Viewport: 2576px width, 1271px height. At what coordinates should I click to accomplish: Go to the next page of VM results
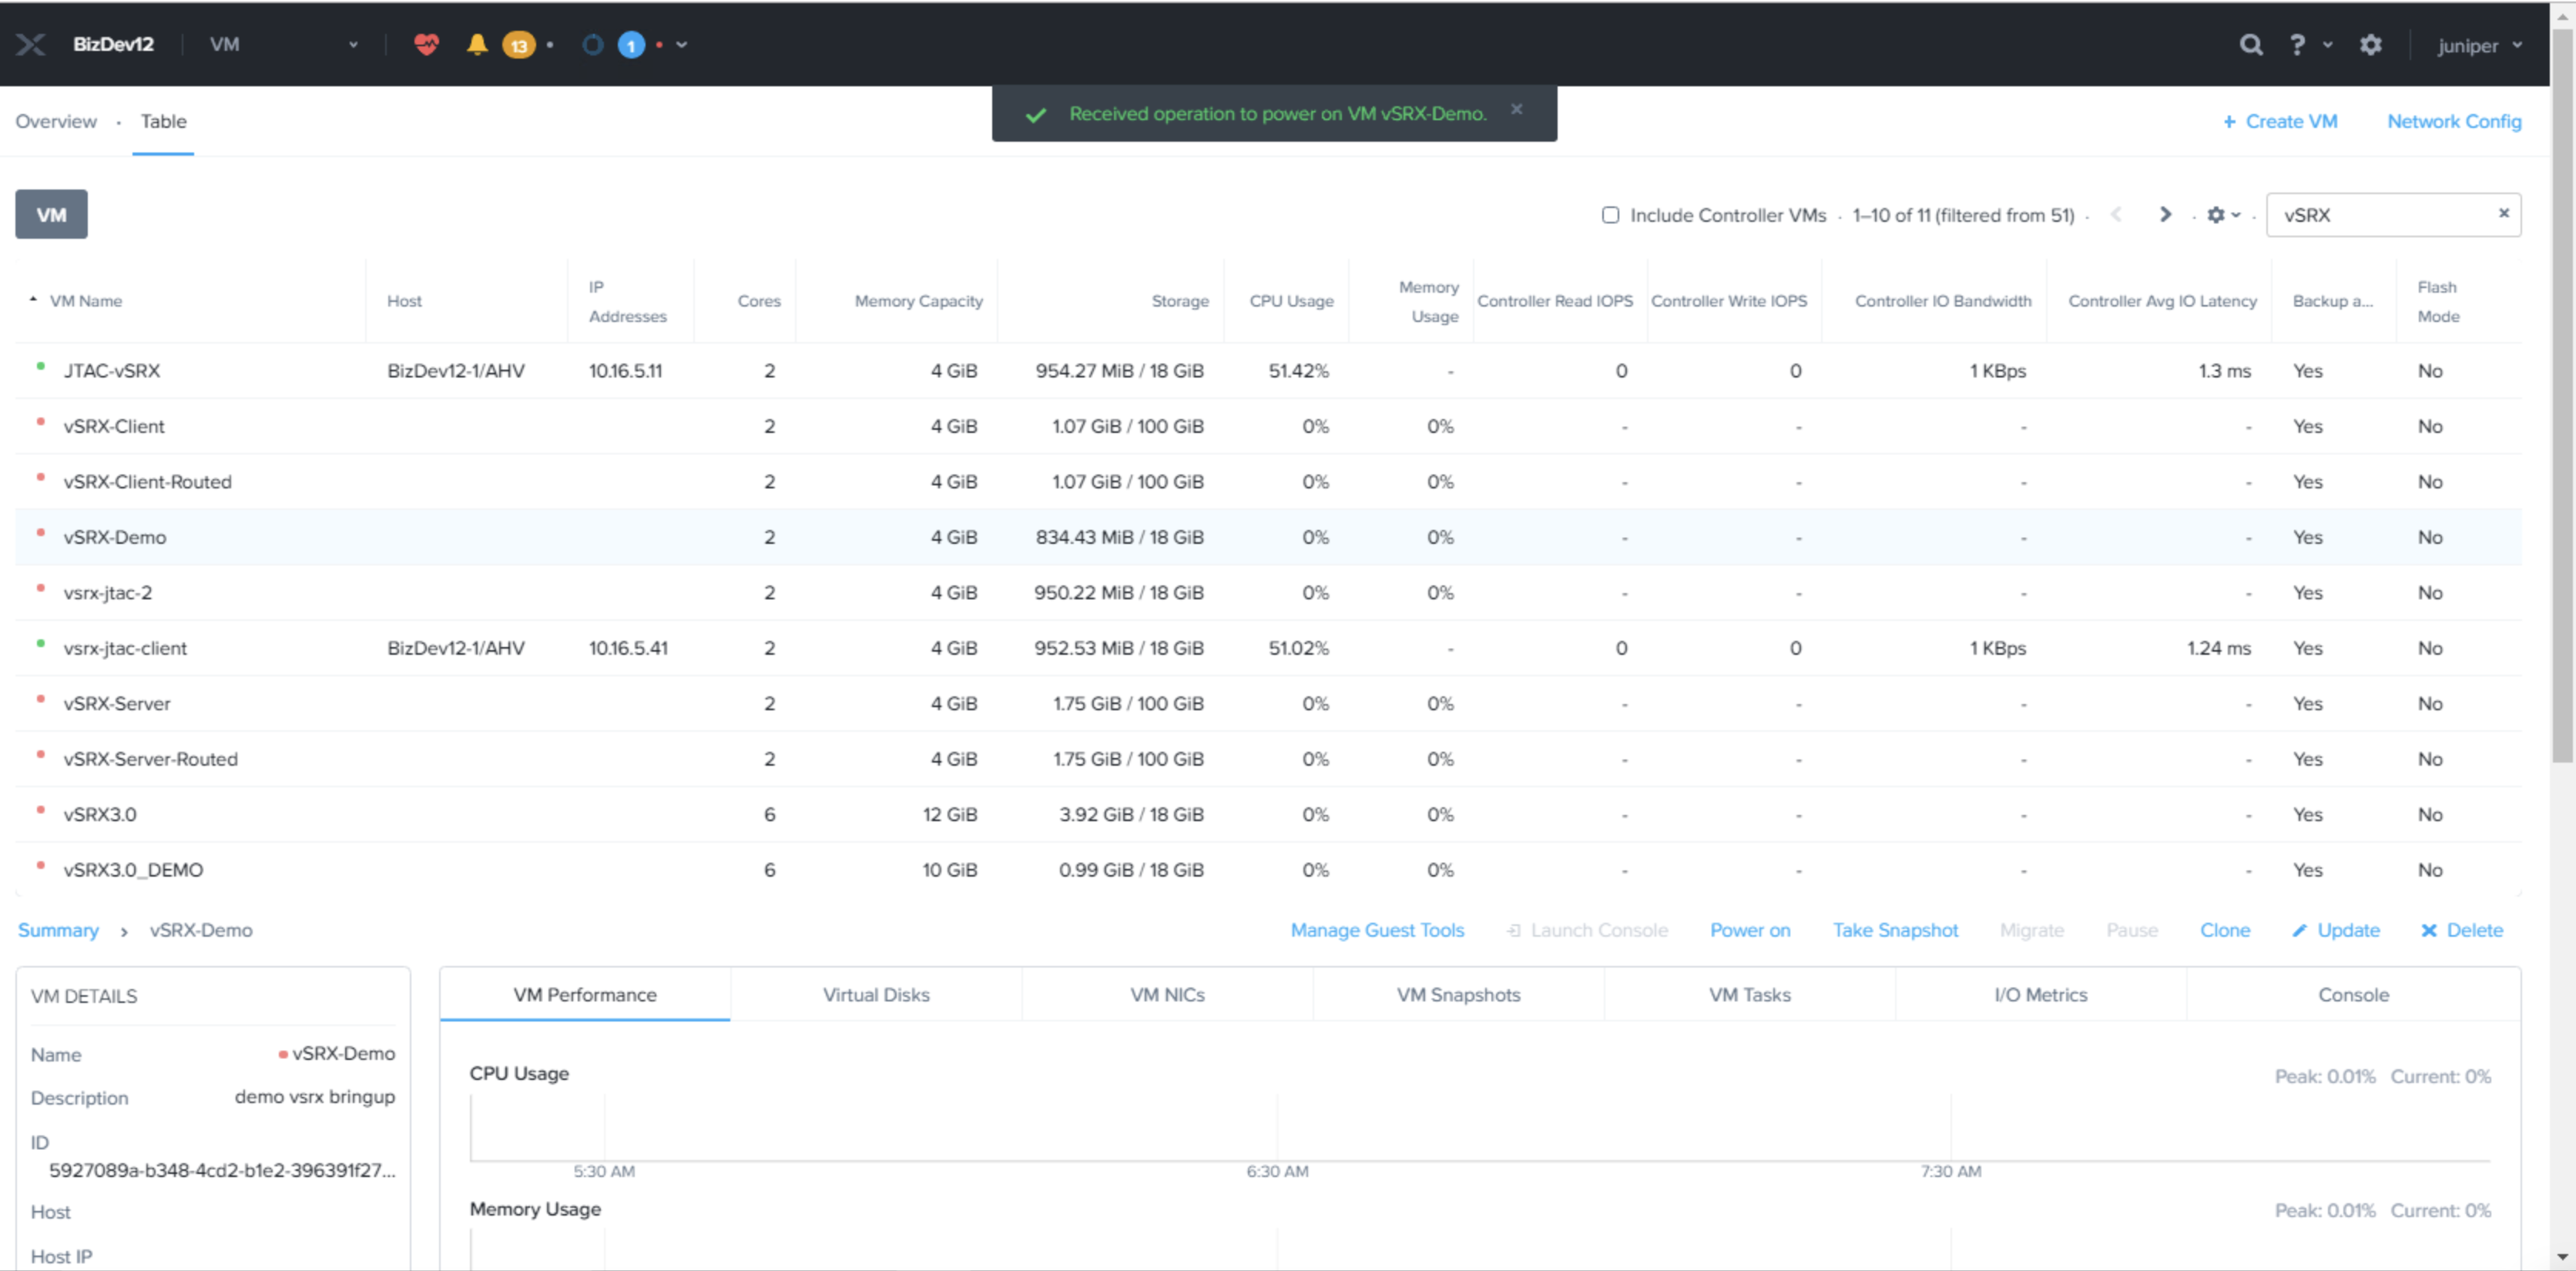pos(2165,214)
